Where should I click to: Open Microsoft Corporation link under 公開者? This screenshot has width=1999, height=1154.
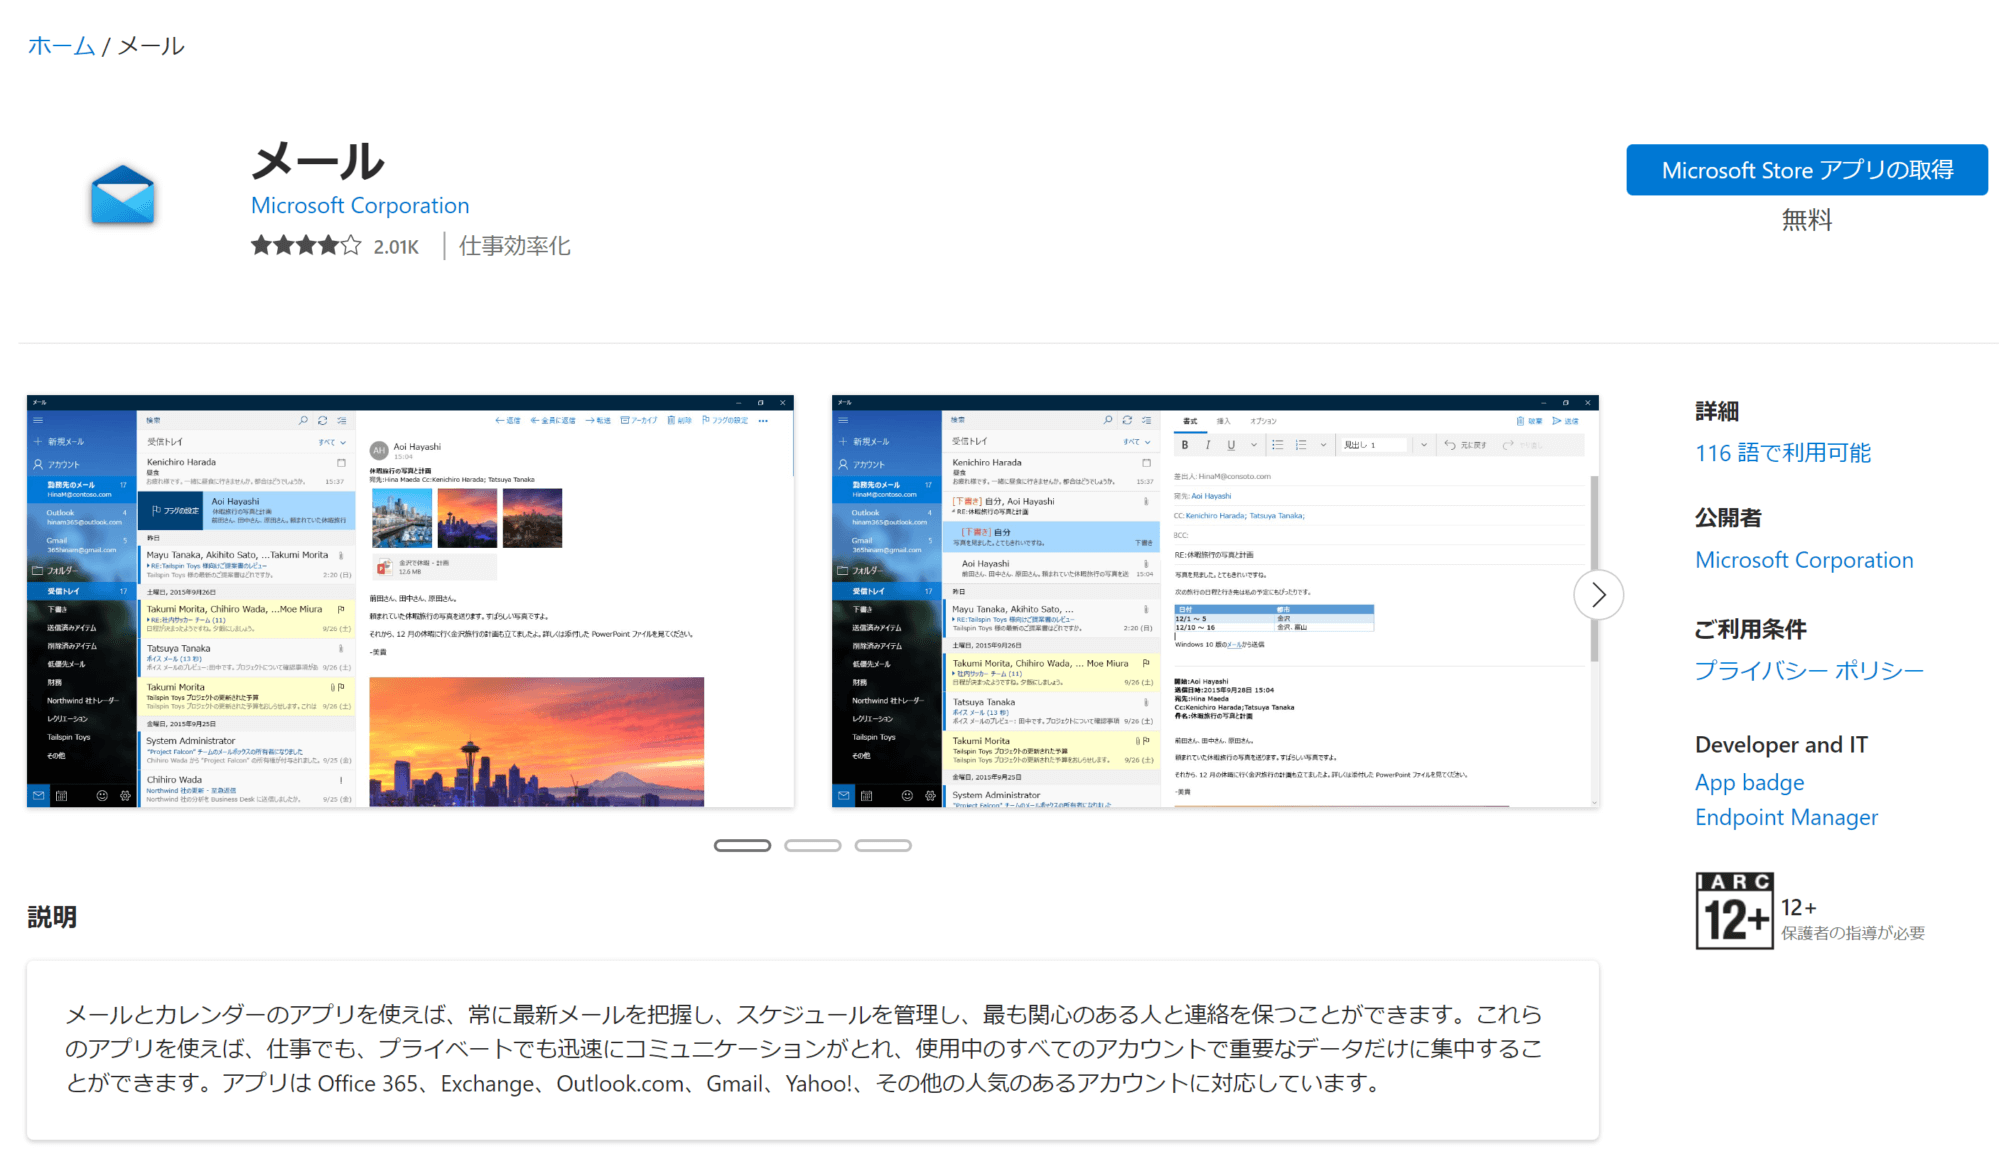tap(1804, 560)
